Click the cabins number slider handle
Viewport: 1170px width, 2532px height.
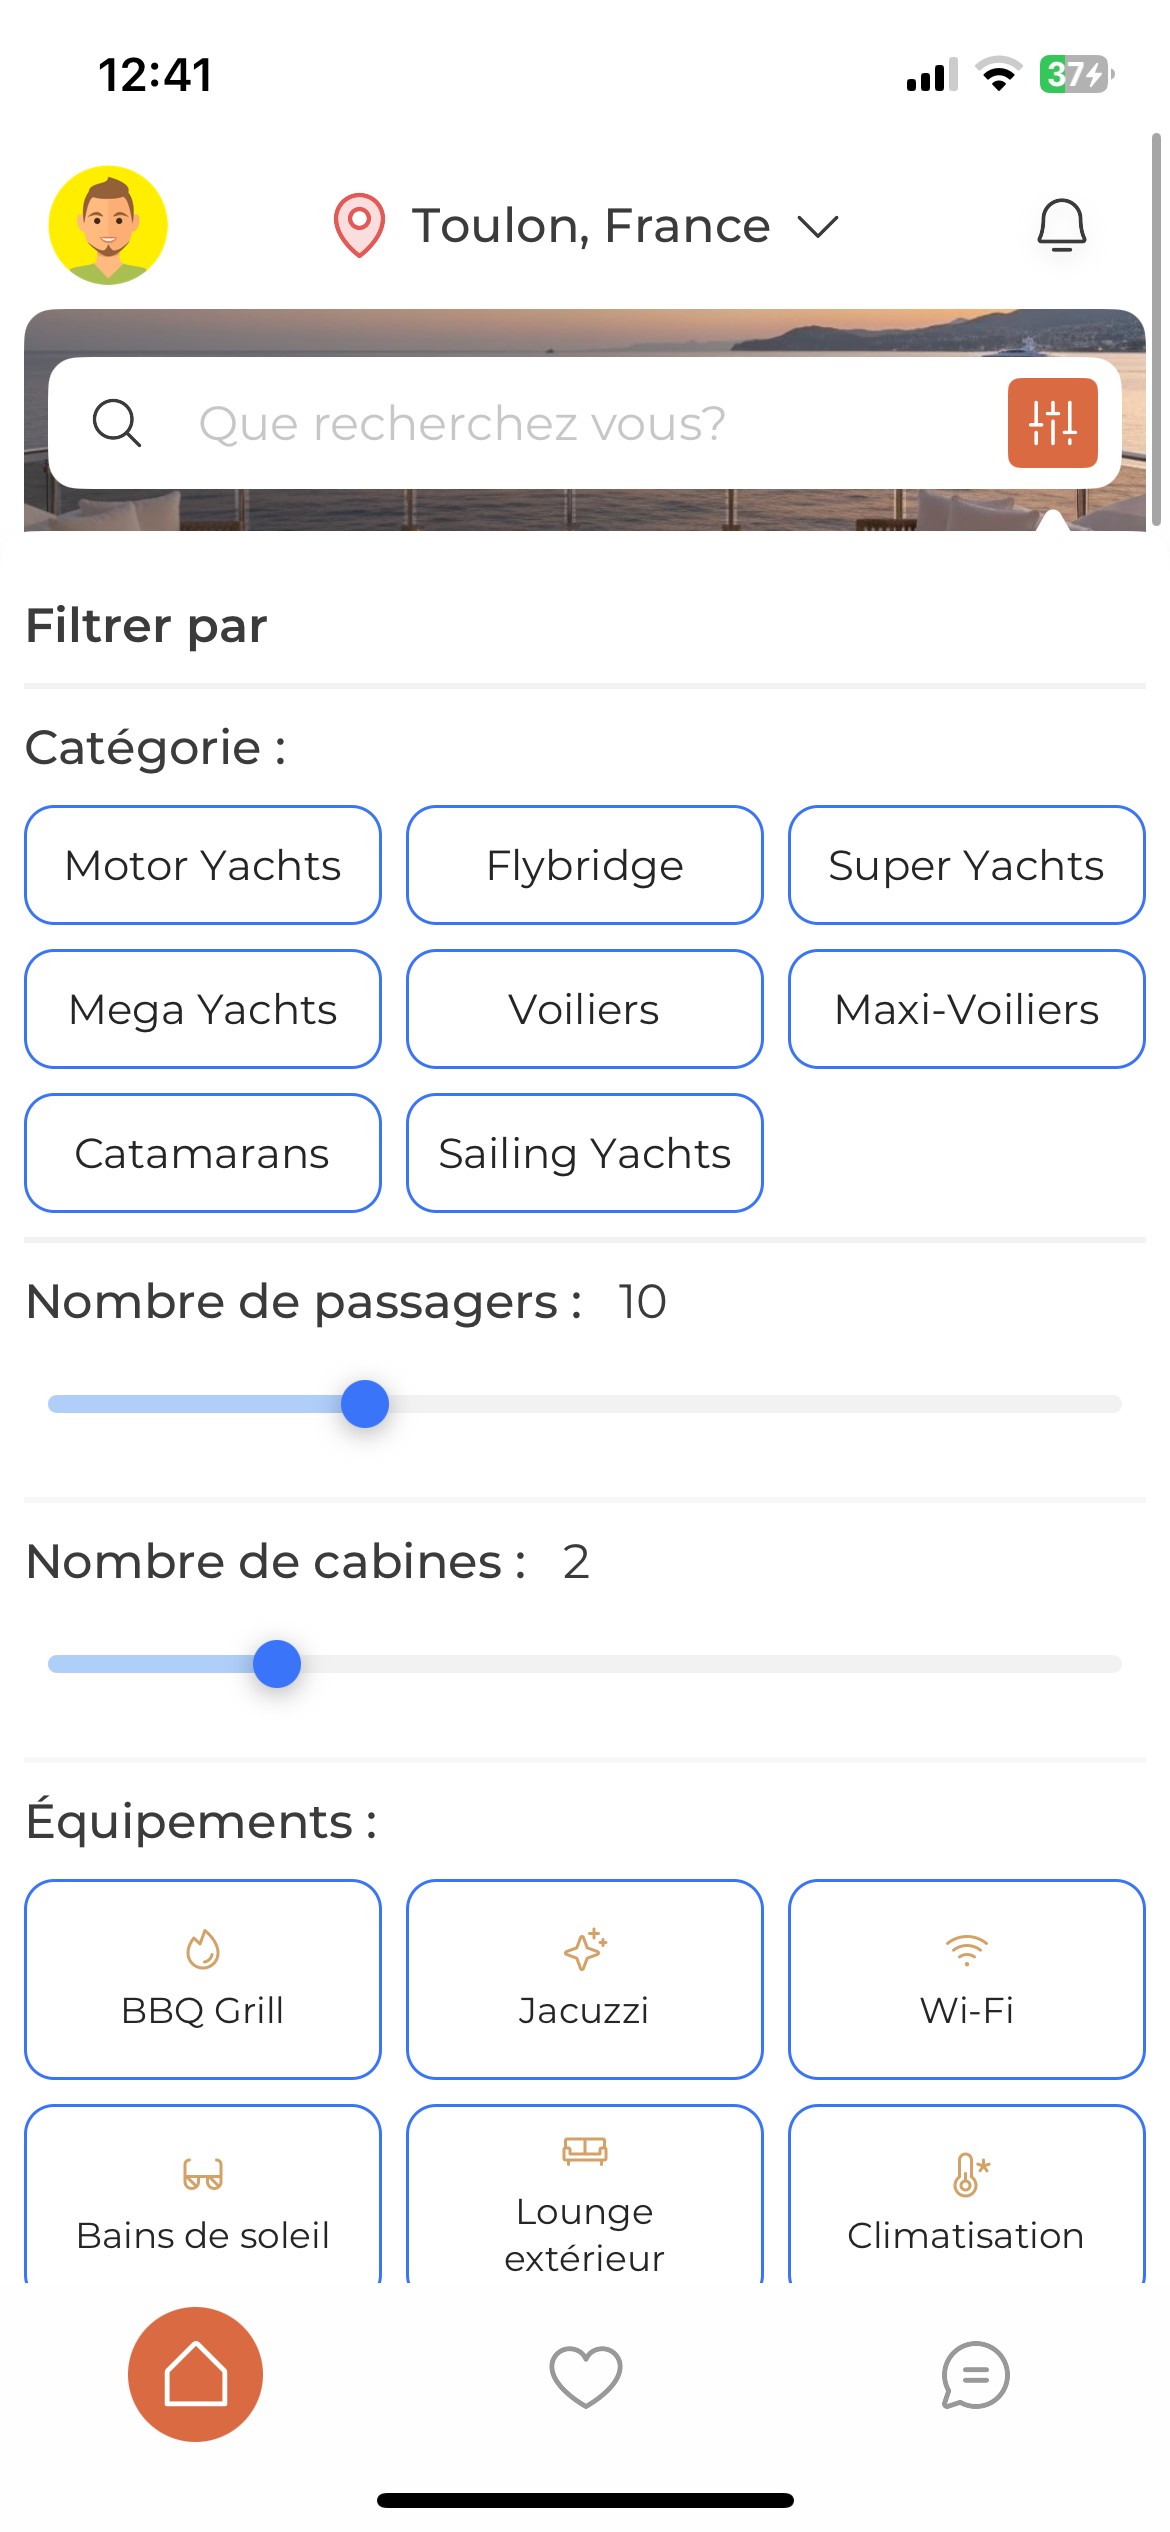[277, 1664]
